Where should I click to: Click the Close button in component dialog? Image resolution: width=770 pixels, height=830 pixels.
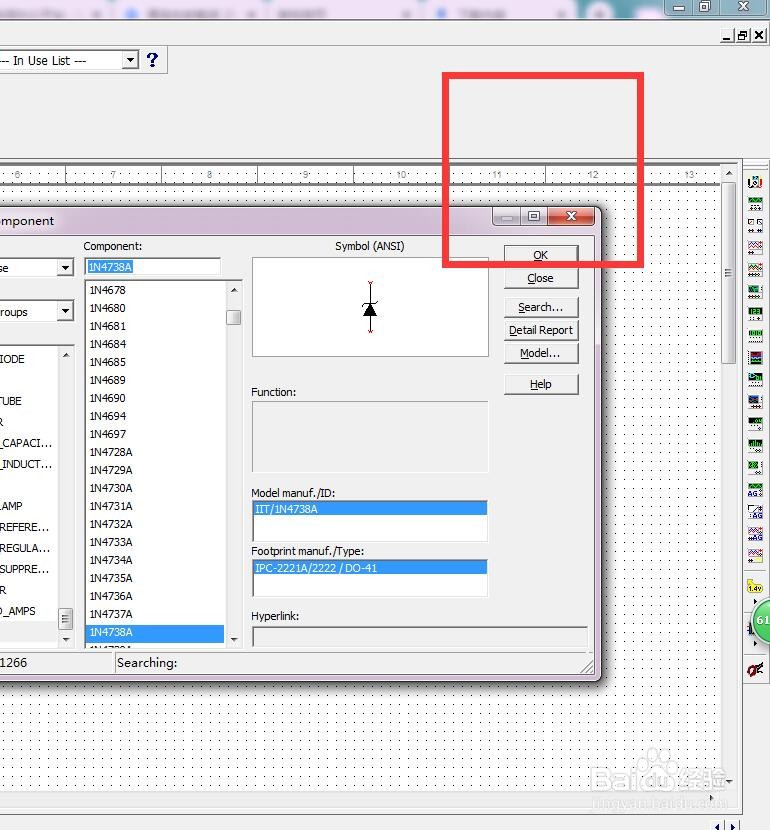coord(541,278)
